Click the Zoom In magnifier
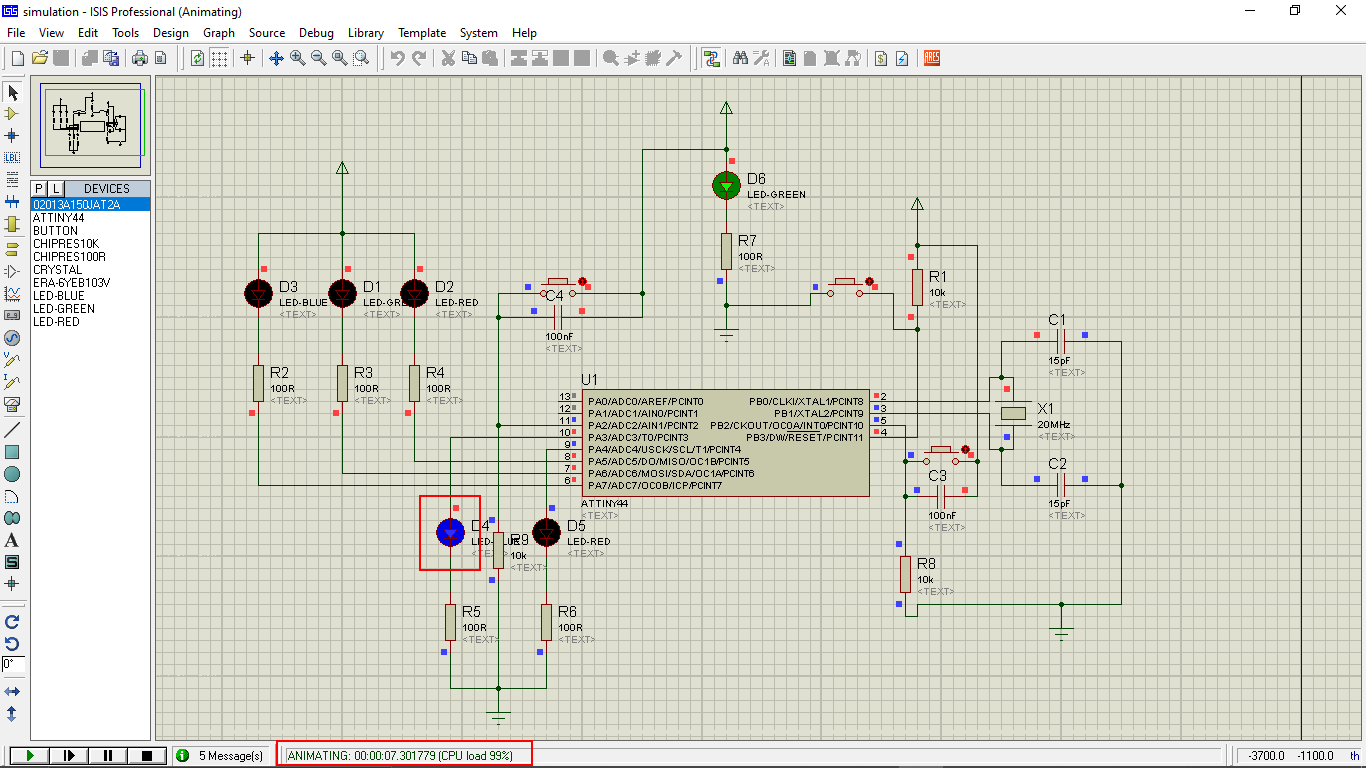This screenshot has width=1366, height=768. 297,58
